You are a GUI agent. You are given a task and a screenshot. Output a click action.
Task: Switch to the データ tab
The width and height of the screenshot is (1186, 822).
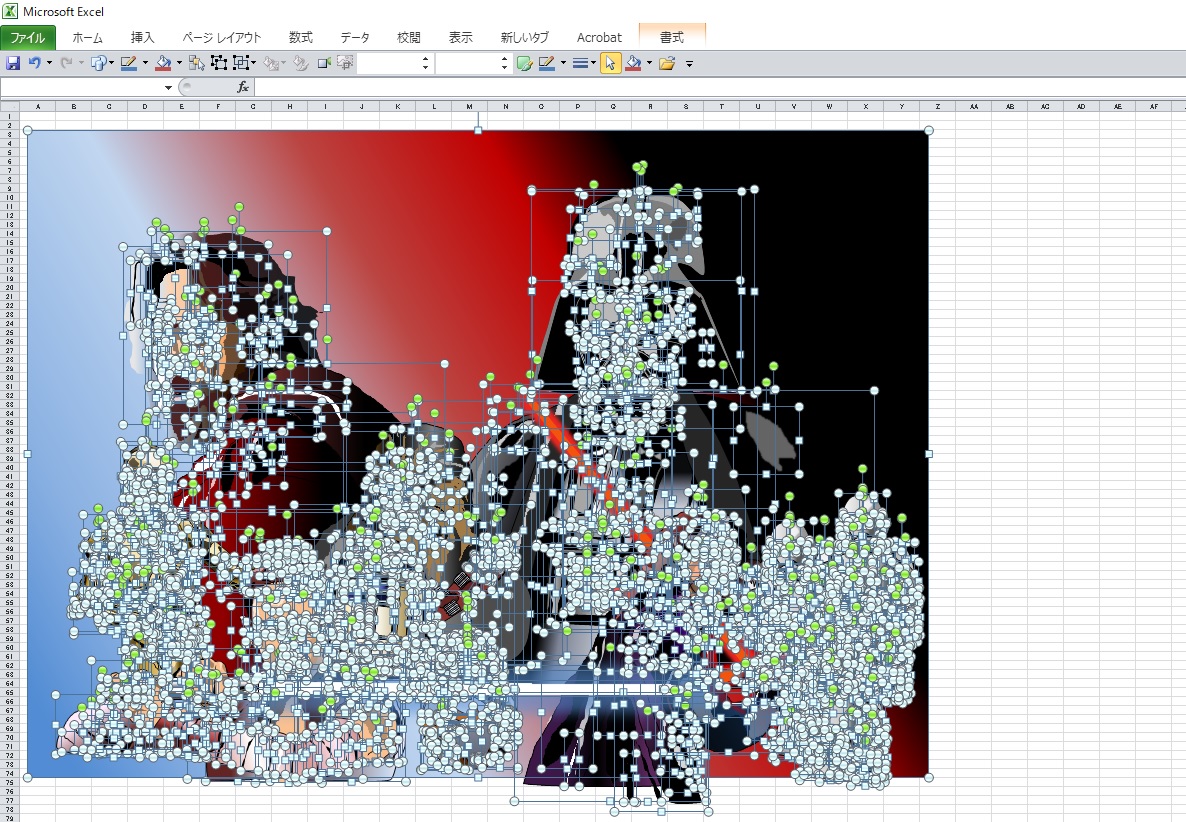click(x=355, y=37)
